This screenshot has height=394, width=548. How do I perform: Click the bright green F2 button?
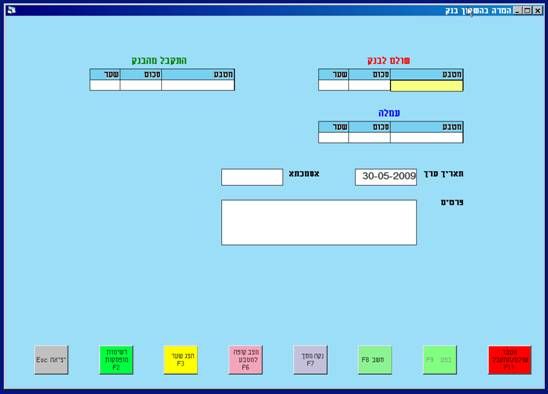coord(116,360)
